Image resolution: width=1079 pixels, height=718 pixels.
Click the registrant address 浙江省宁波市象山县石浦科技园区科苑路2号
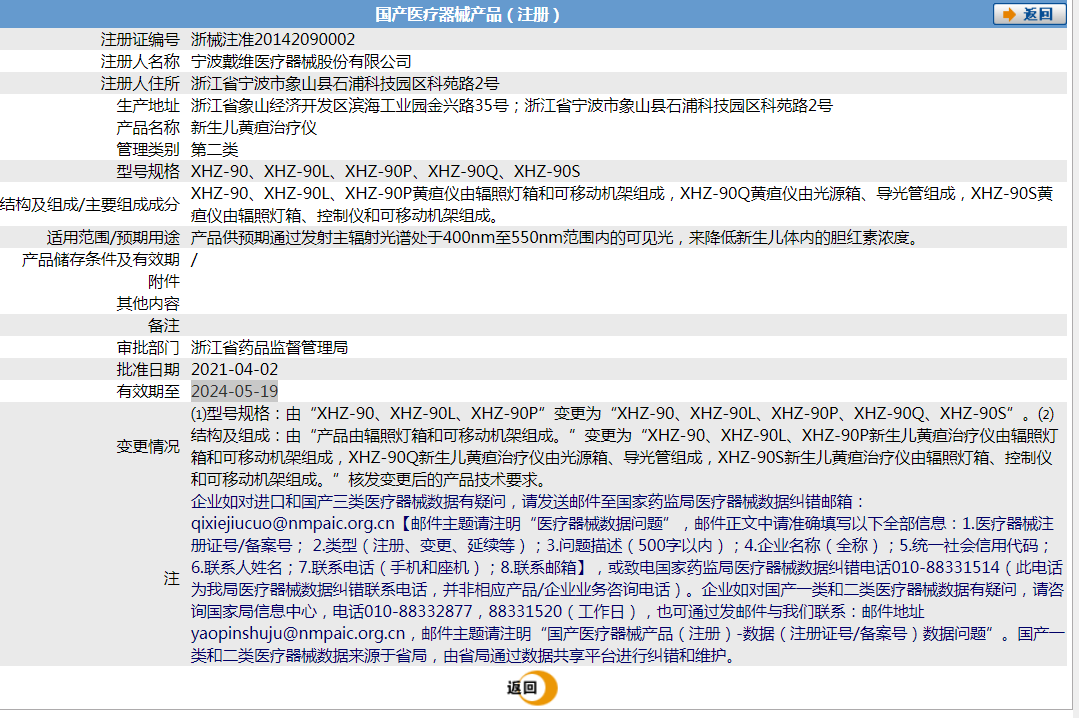(x=345, y=83)
